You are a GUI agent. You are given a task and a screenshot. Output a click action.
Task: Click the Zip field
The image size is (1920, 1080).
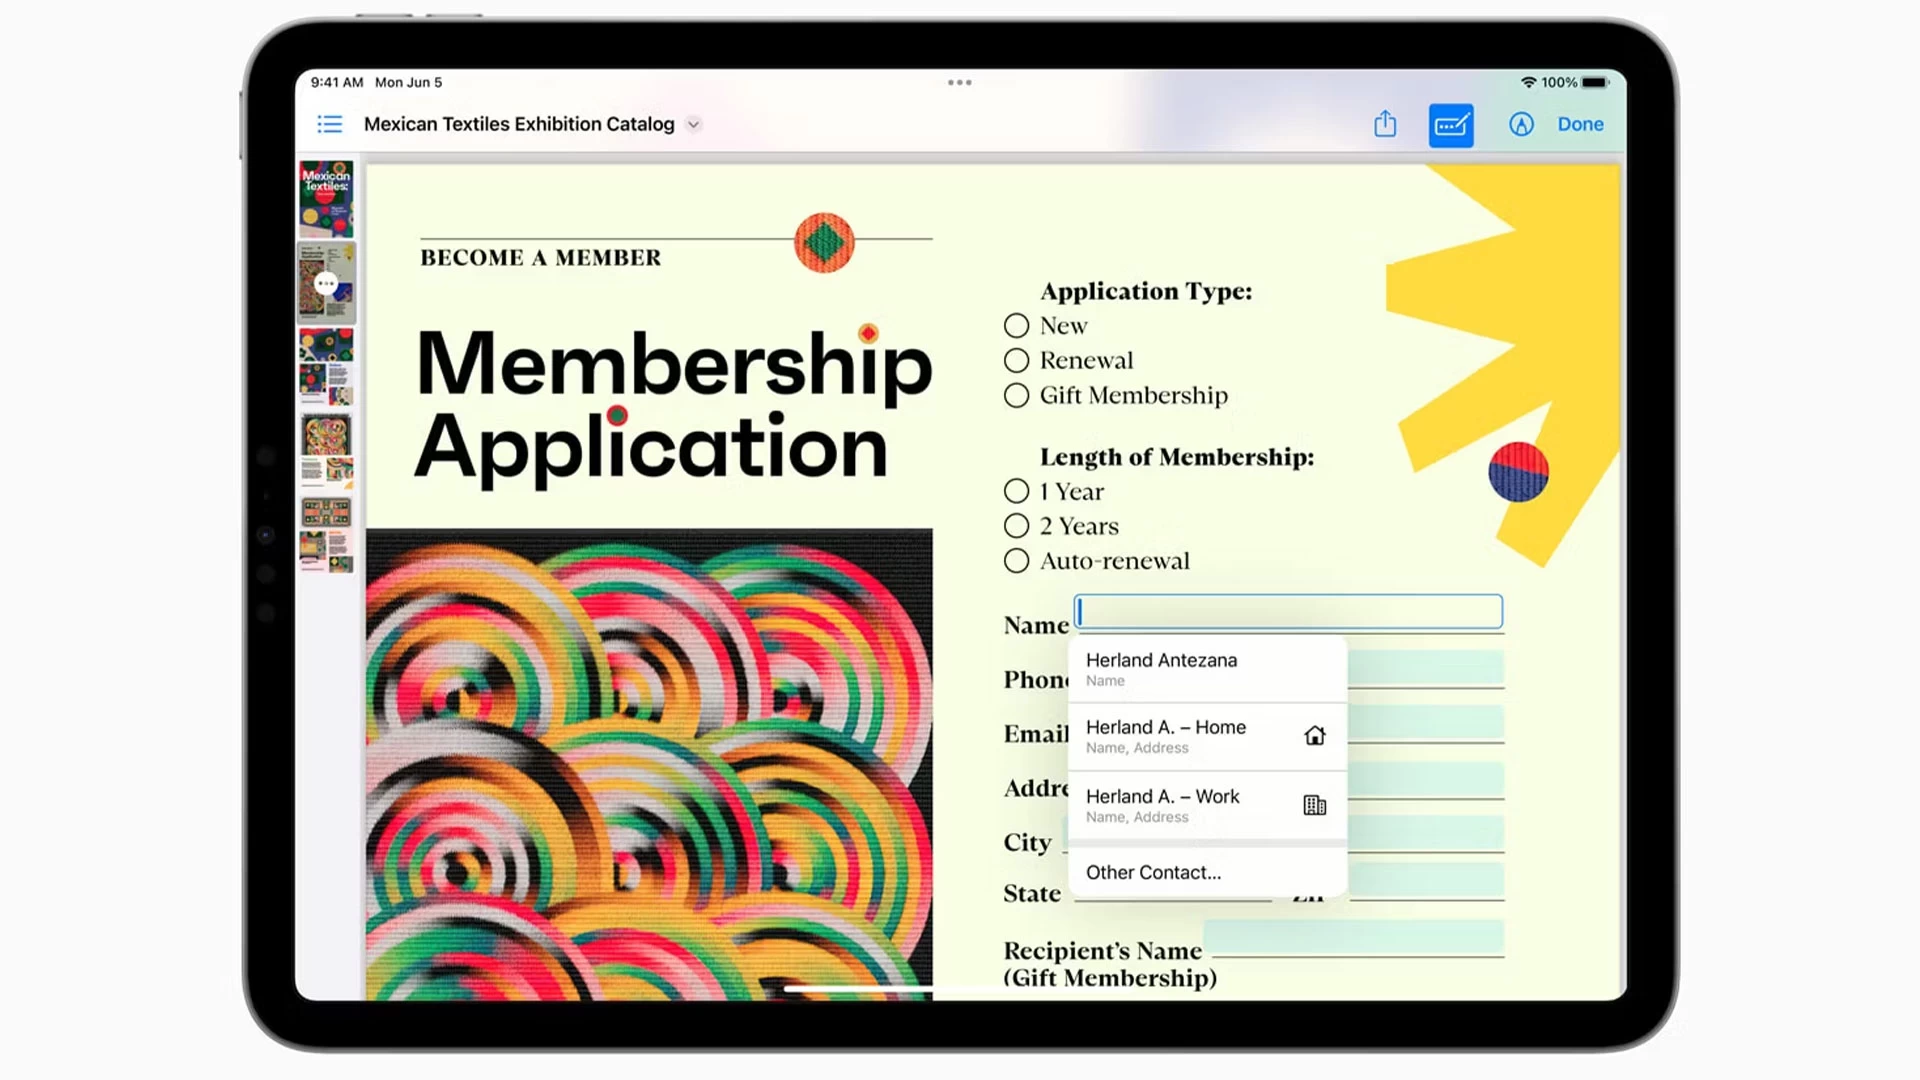coord(1426,882)
